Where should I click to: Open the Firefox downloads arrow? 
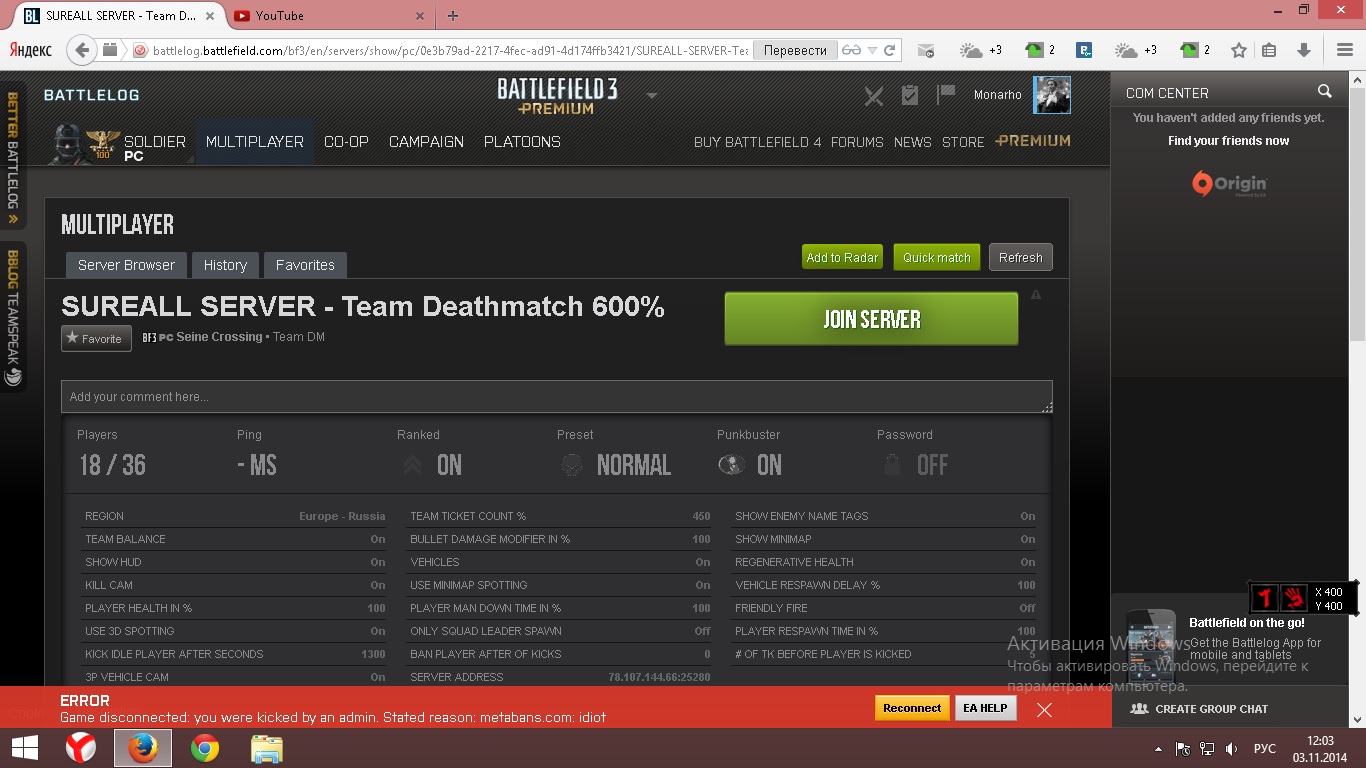(x=1304, y=50)
